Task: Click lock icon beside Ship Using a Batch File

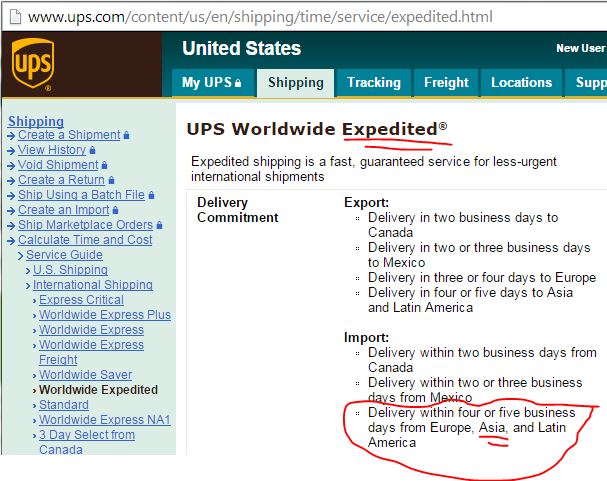Action: pyautogui.click(x=151, y=195)
